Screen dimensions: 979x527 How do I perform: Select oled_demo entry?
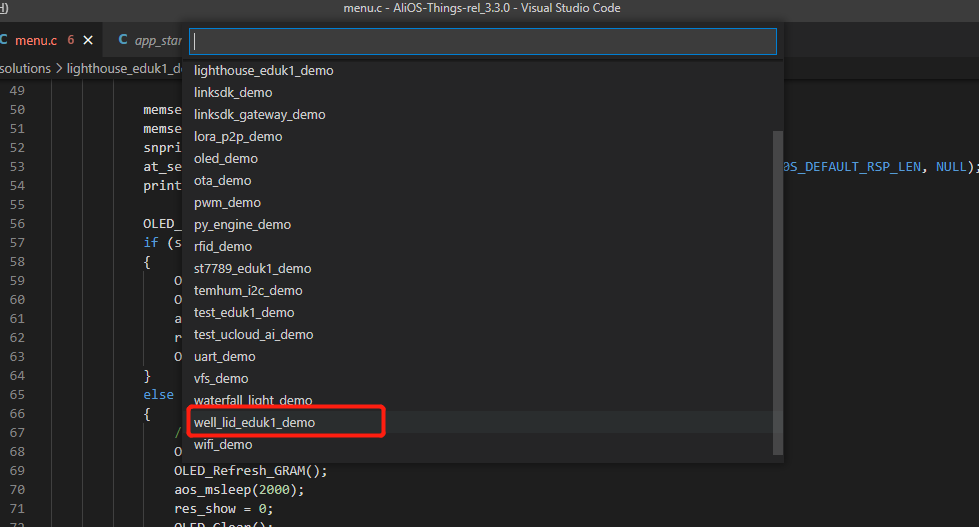[x=483, y=159]
